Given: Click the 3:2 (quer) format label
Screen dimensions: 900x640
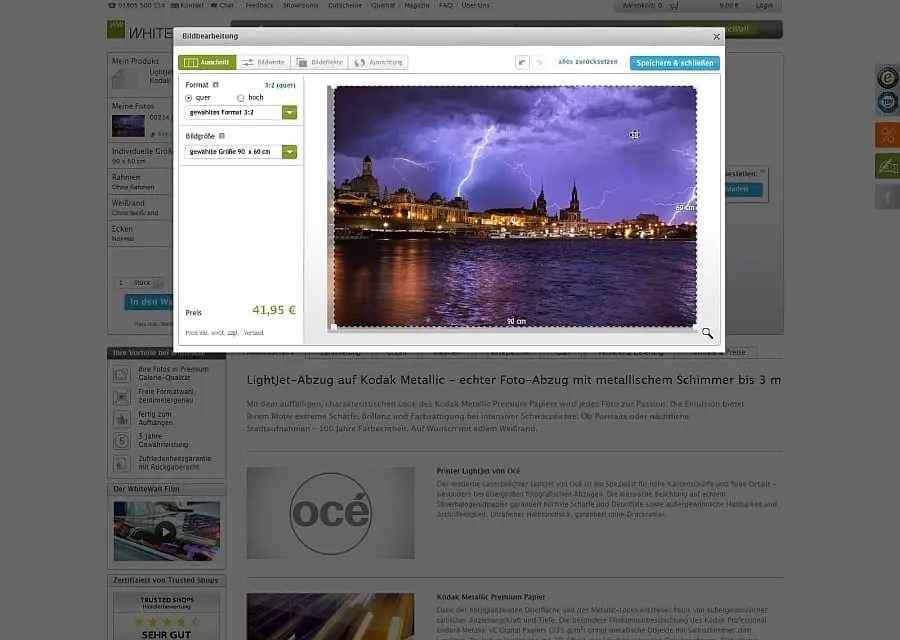Looking at the screenshot, I should (x=280, y=85).
